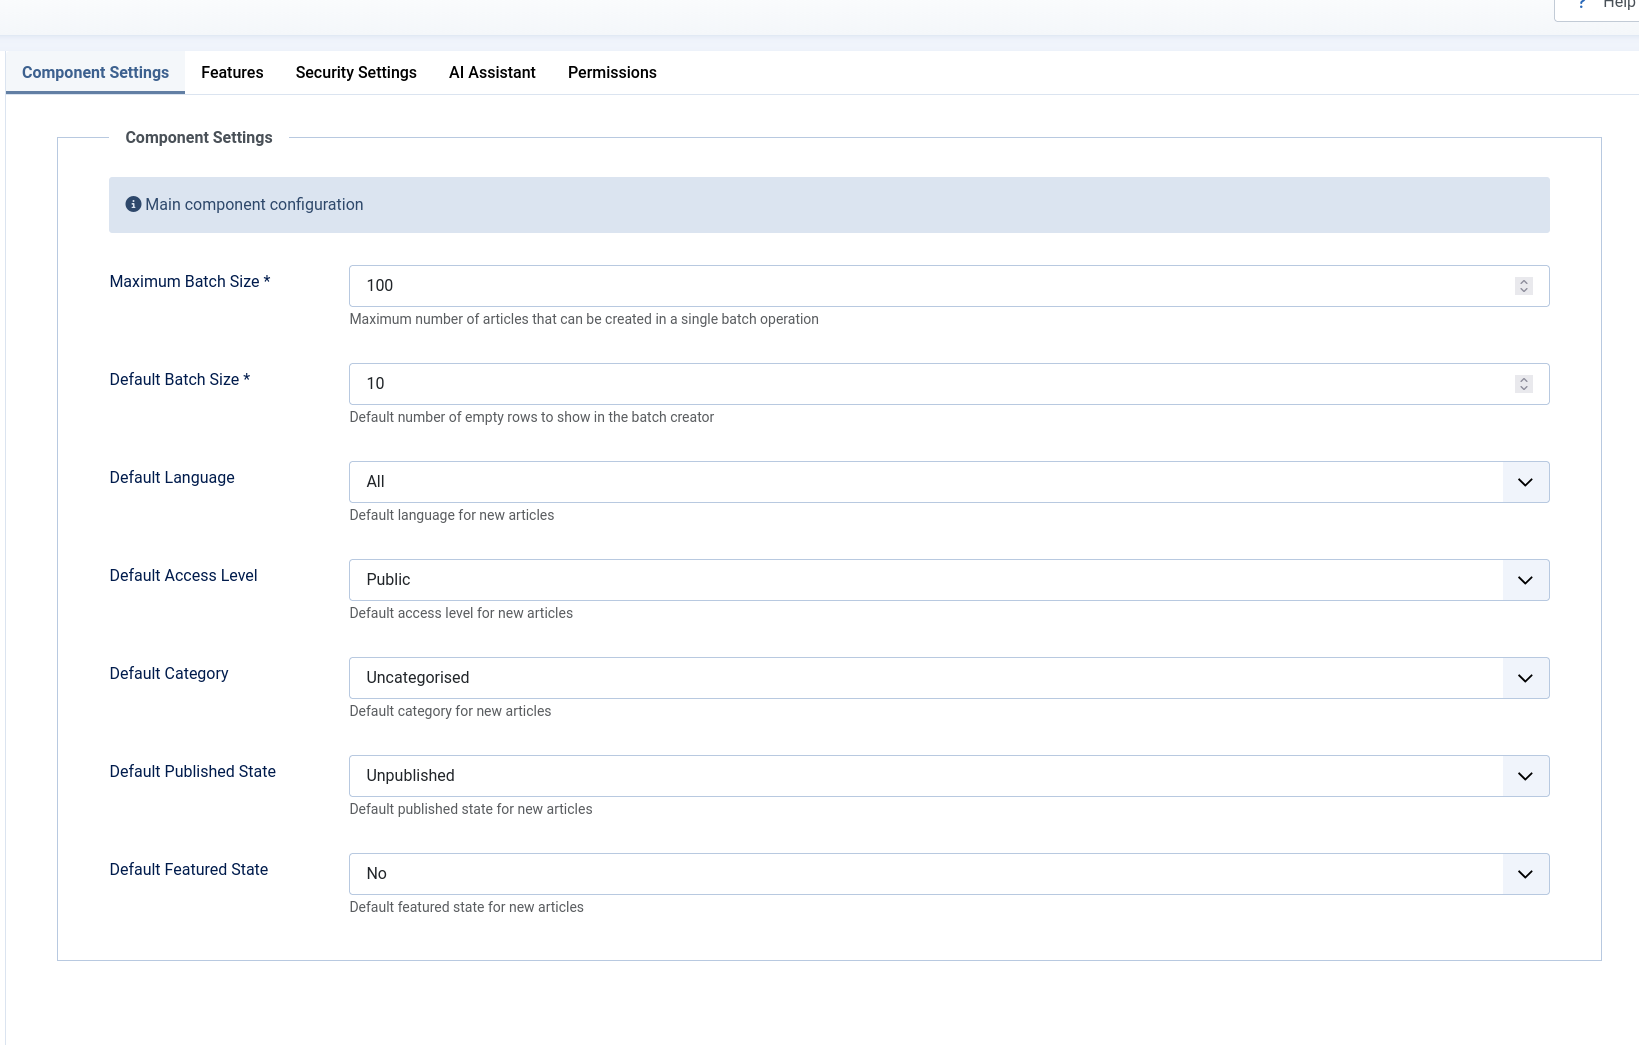Click the info icon in the configuration banner
The width and height of the screenshot is (1639, 1045).
coord(133,204)
